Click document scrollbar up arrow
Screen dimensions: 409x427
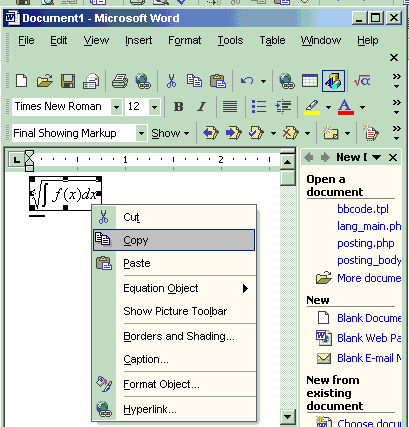click(x=287, y=162)
